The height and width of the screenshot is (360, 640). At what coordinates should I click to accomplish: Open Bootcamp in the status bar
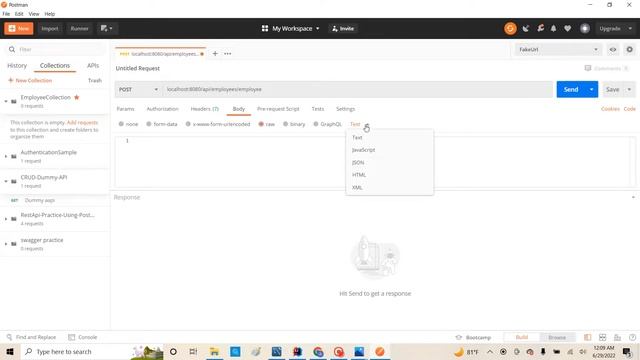point(473,338)
